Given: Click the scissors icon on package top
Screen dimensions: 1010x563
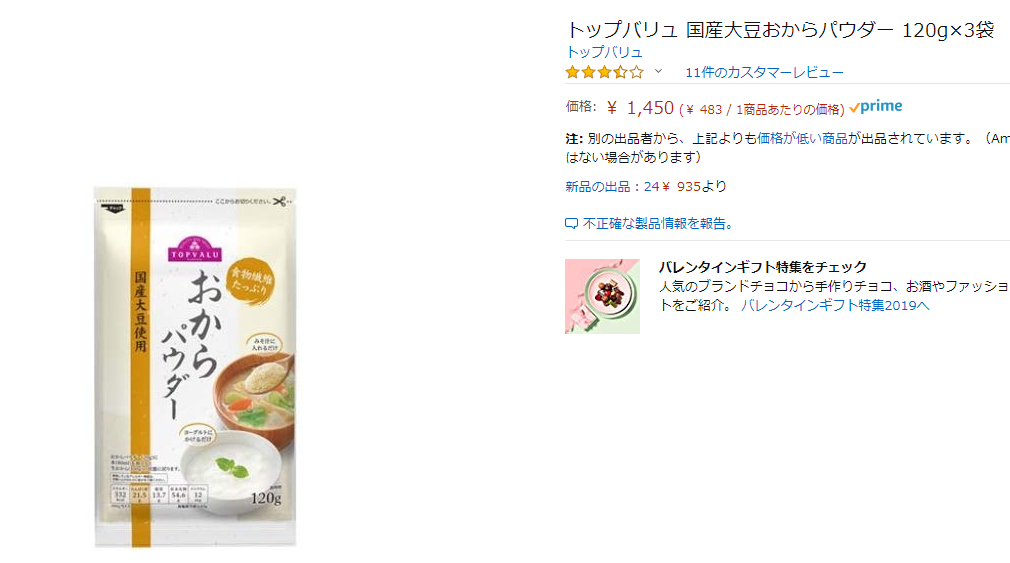Looking at the screenshot, I should click(x=279, y=202).
